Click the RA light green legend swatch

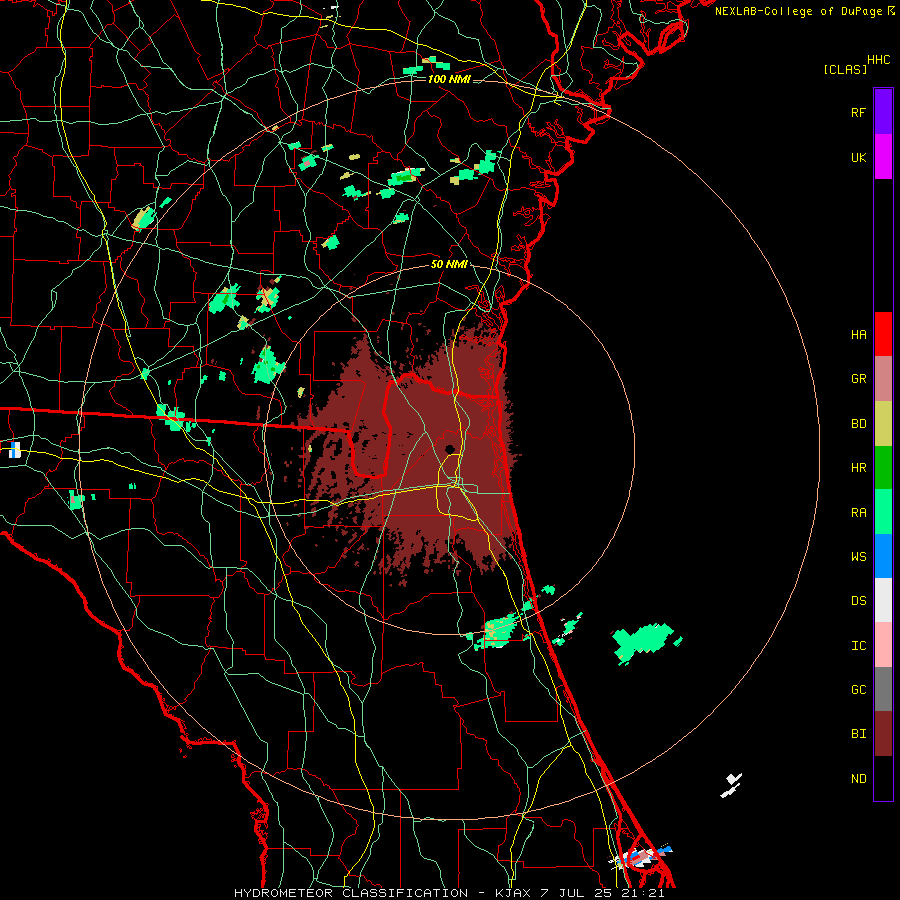point(883,512)
